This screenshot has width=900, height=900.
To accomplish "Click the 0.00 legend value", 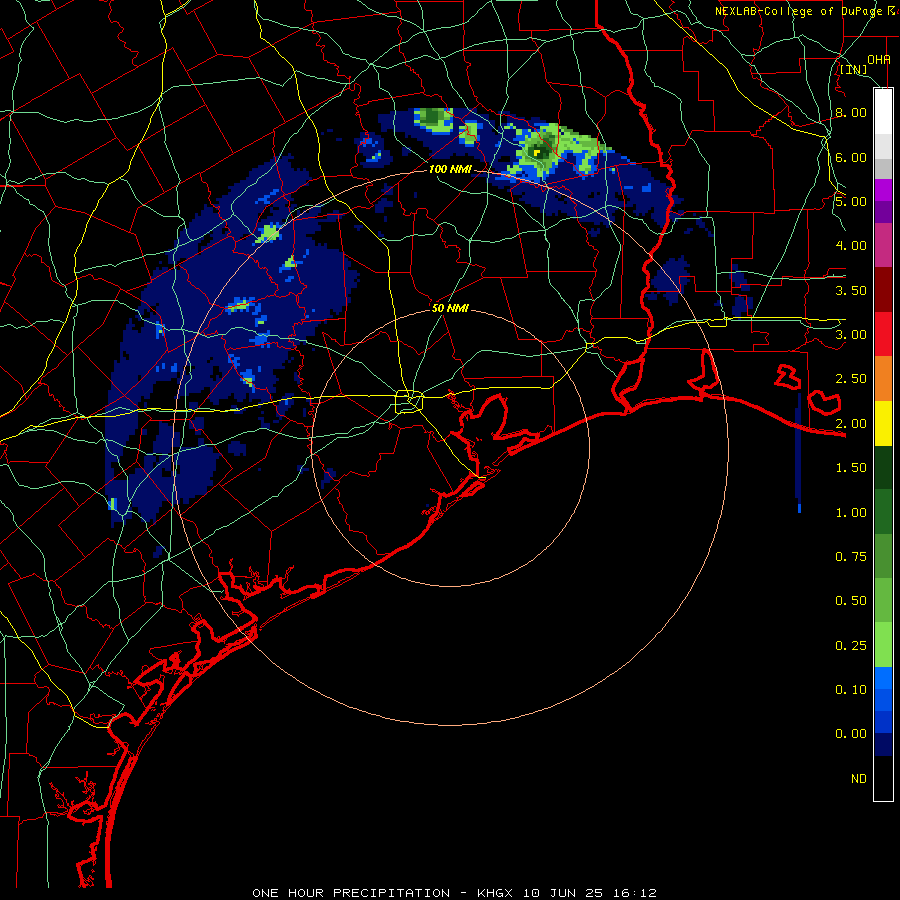I will click(851, 734).
